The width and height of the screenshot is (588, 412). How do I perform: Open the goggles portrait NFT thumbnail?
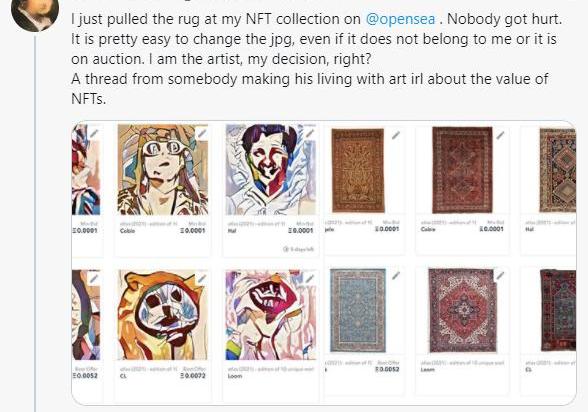[x=163, y=170]
